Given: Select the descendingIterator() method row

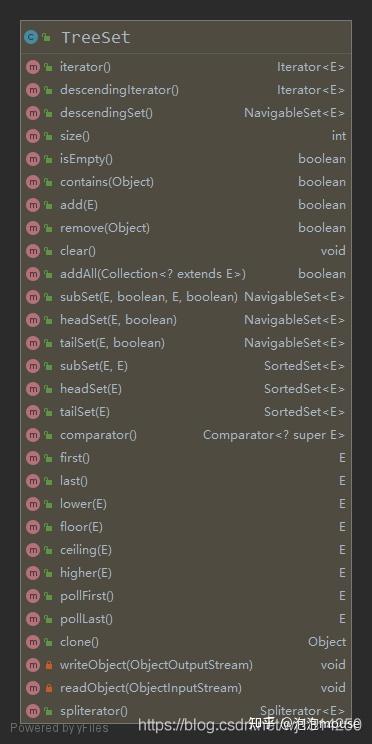Looking at the screenshot, I should pyautogui.click(x=186, y=90).
